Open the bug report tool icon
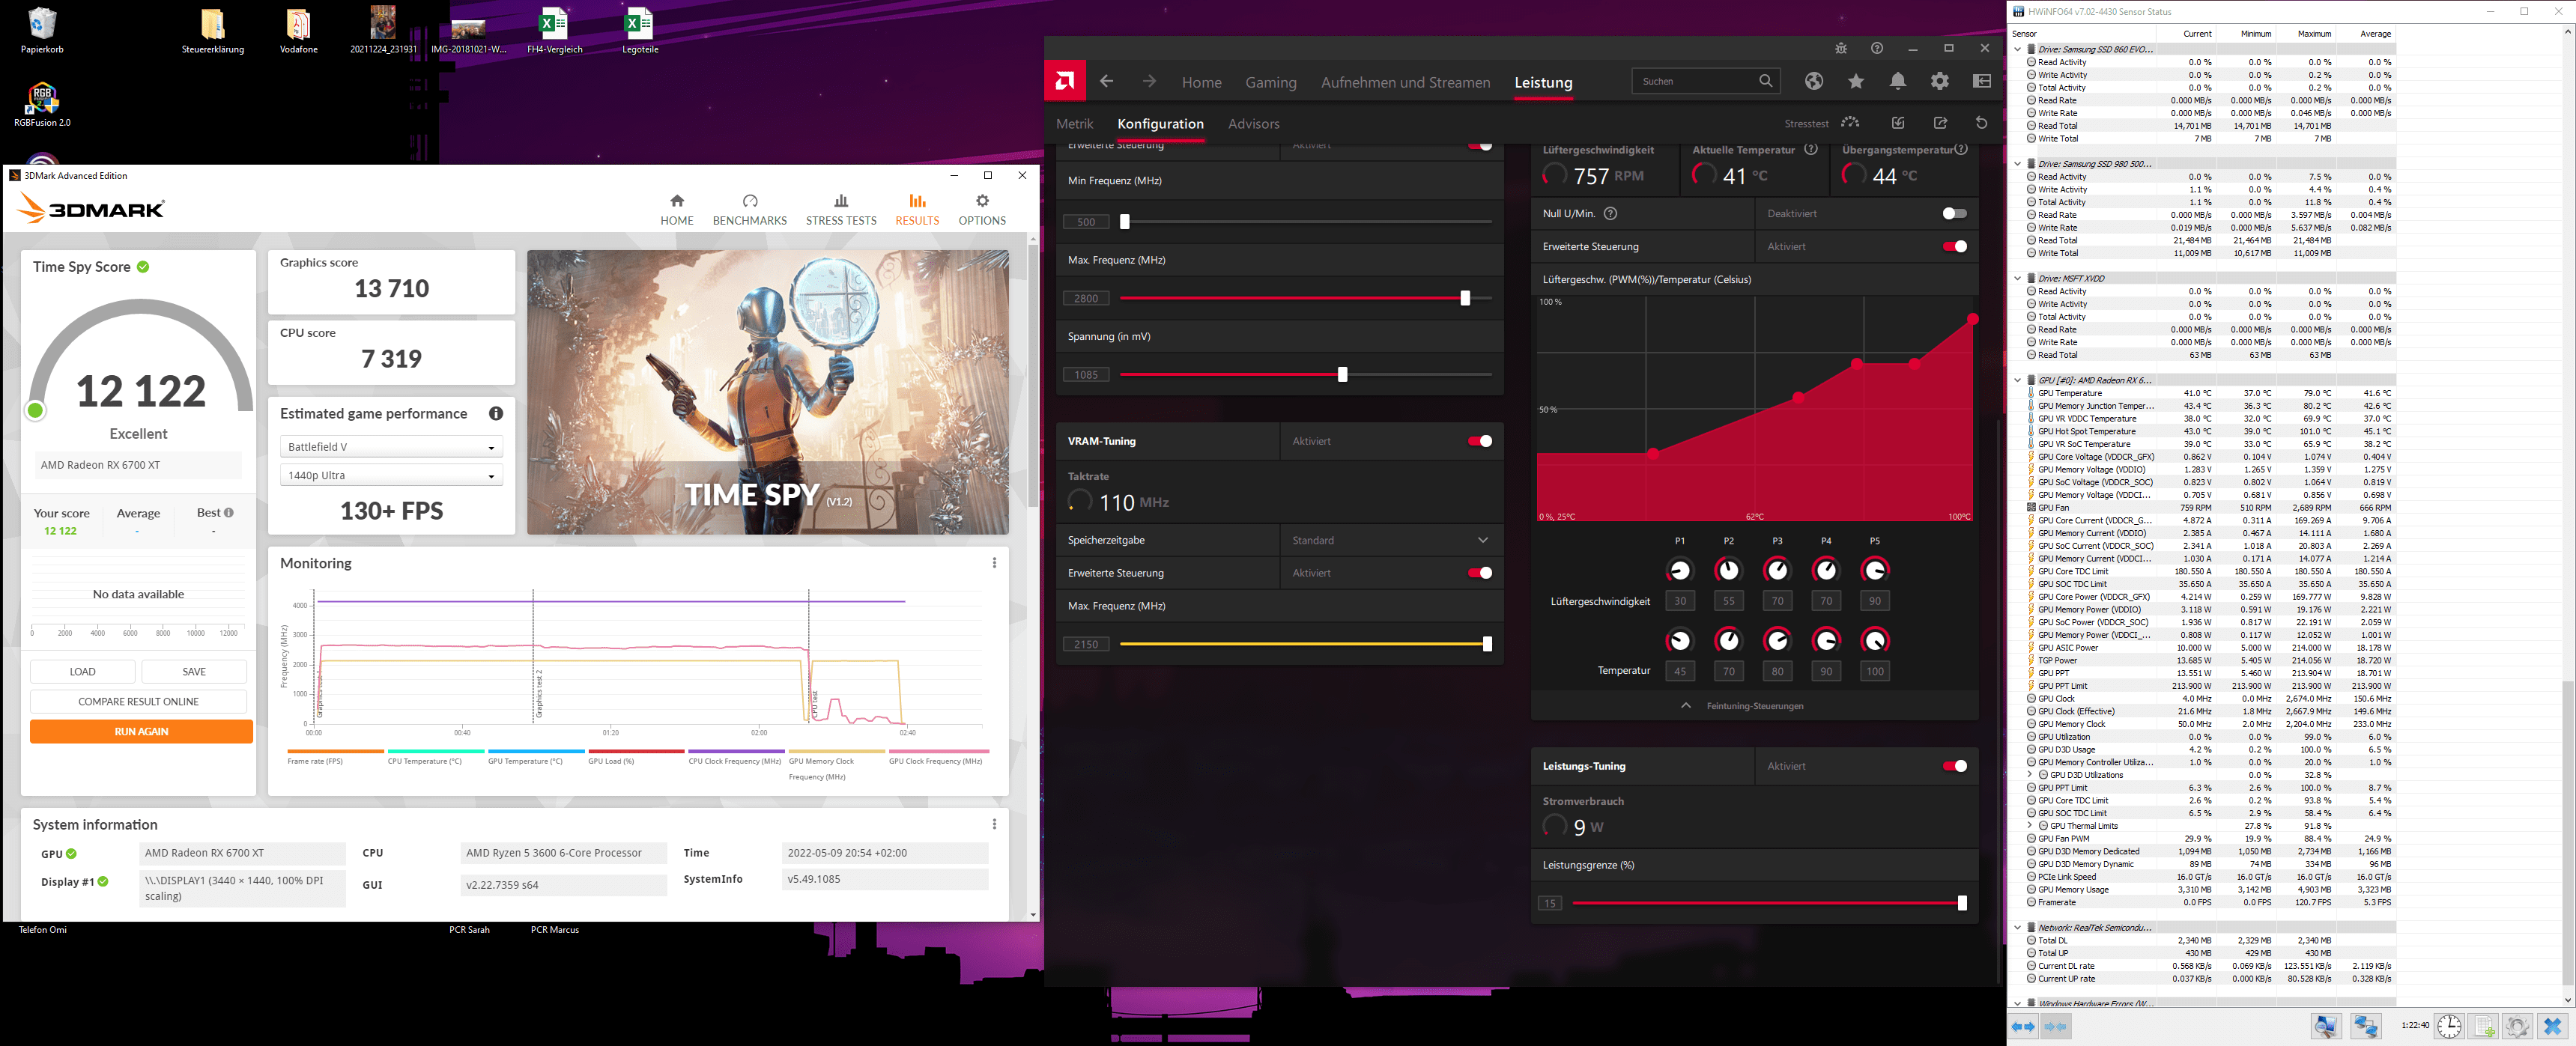Screen dimensions: 2576x1046 (1841, 48)
